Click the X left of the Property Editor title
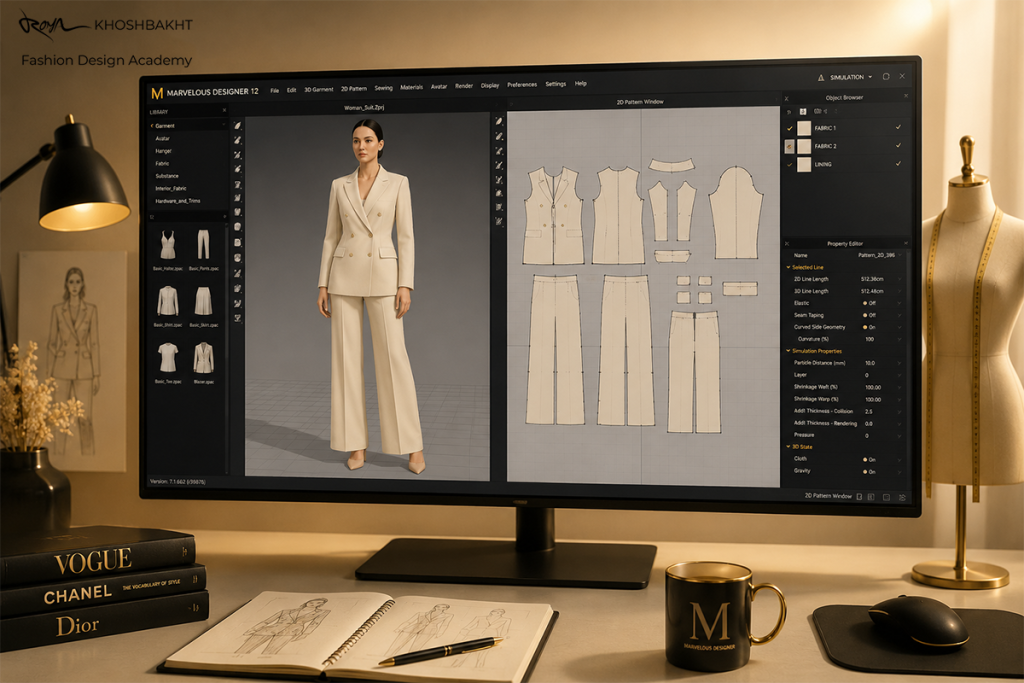 tap(787, 244)
